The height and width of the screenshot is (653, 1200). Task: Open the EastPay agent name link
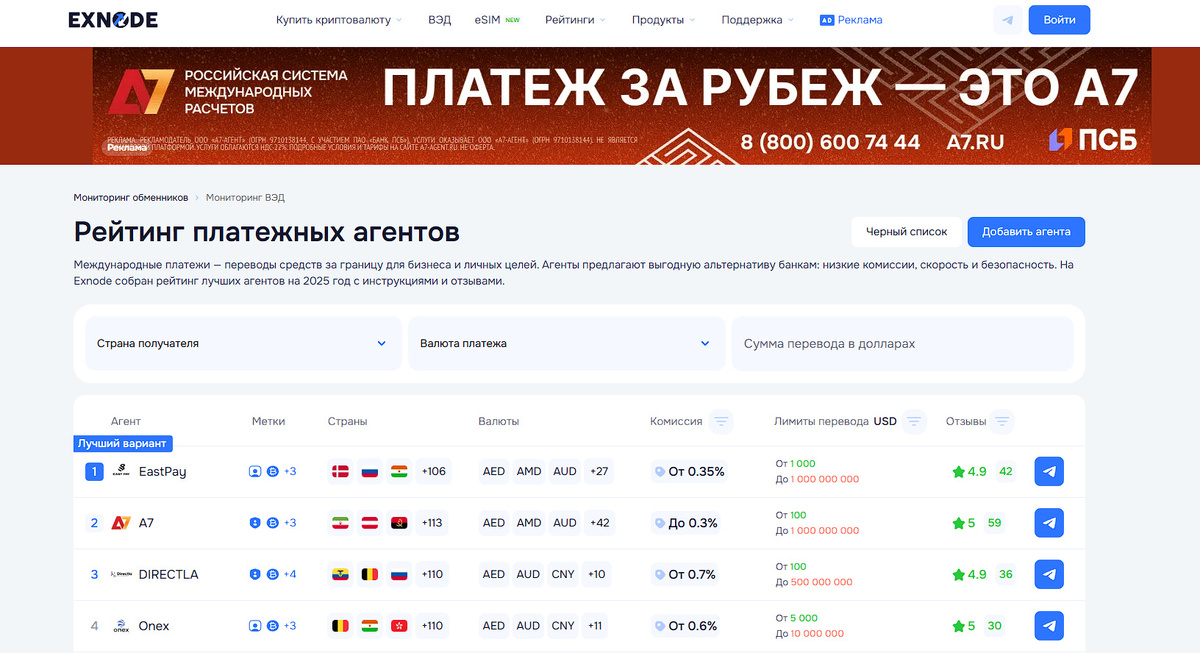(x=162, y=471)
